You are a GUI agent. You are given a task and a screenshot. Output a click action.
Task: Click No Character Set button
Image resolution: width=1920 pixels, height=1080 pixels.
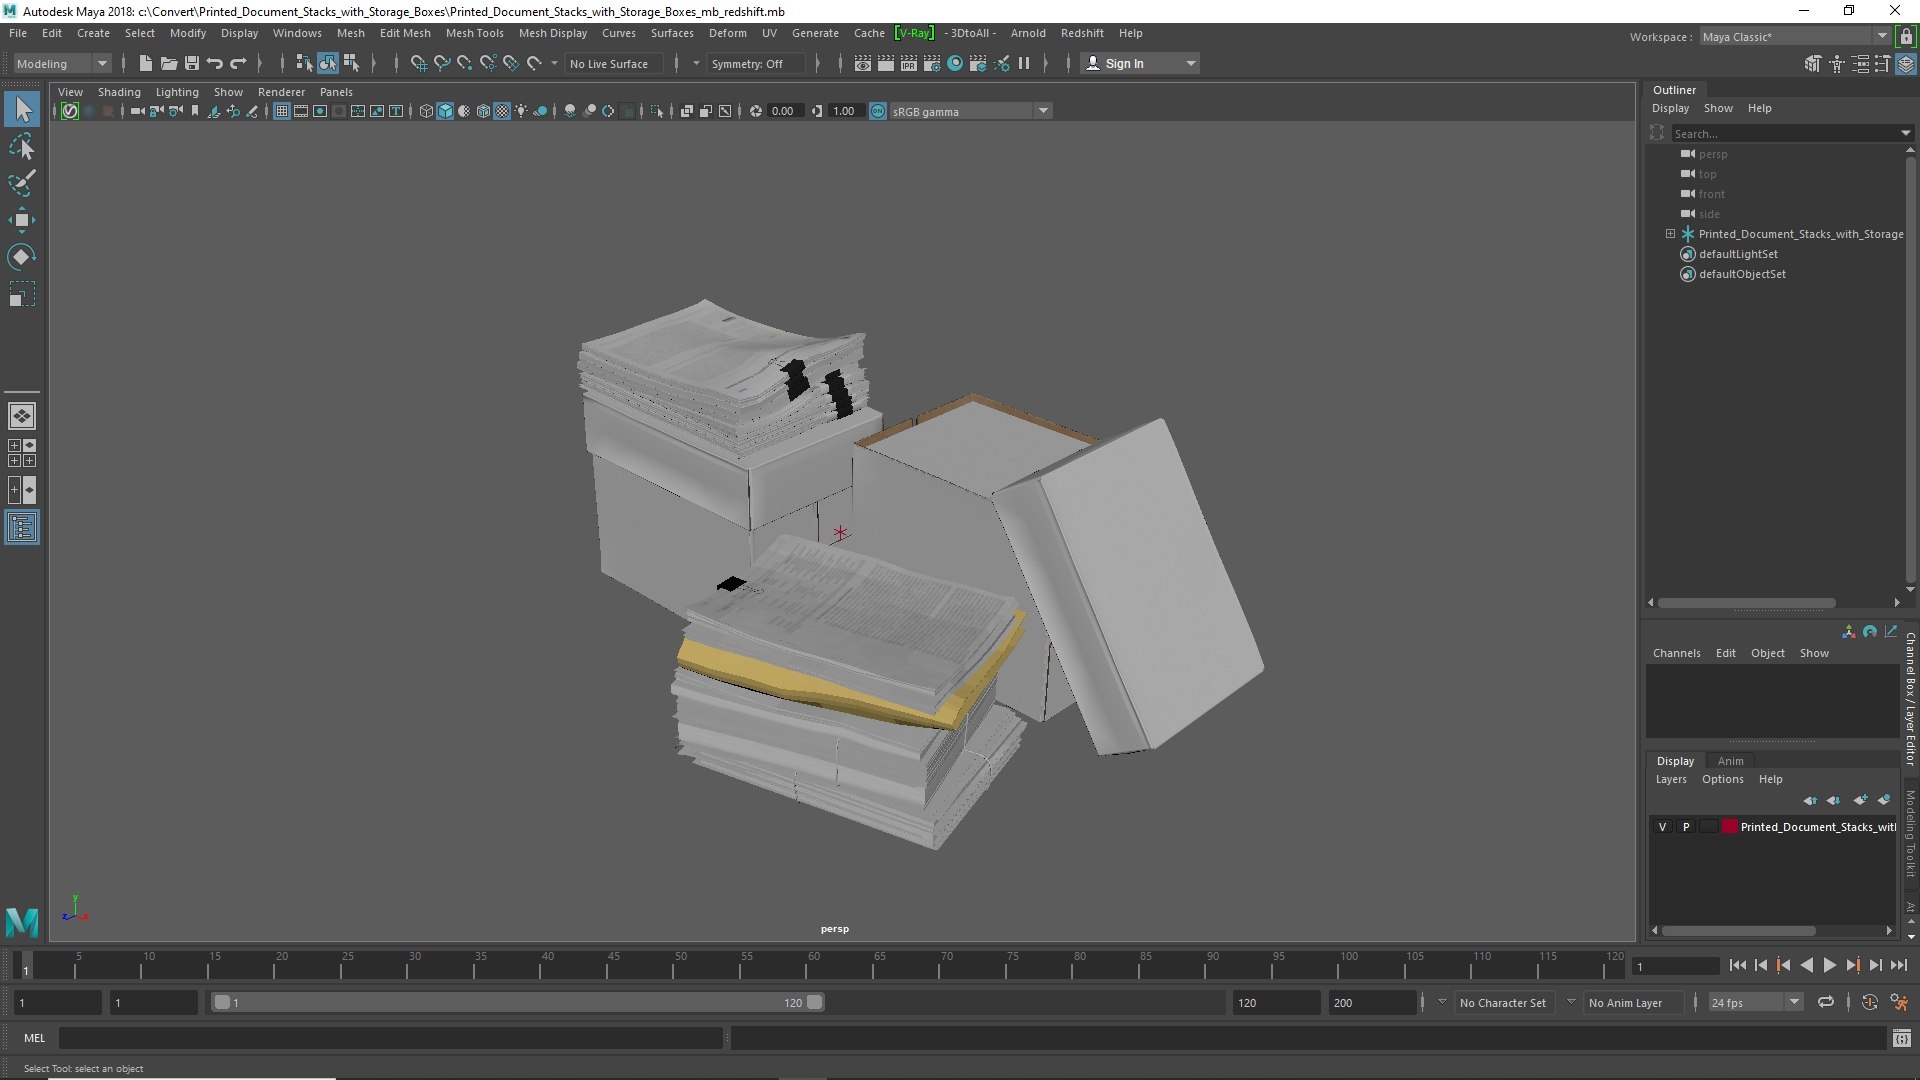1502,1002
